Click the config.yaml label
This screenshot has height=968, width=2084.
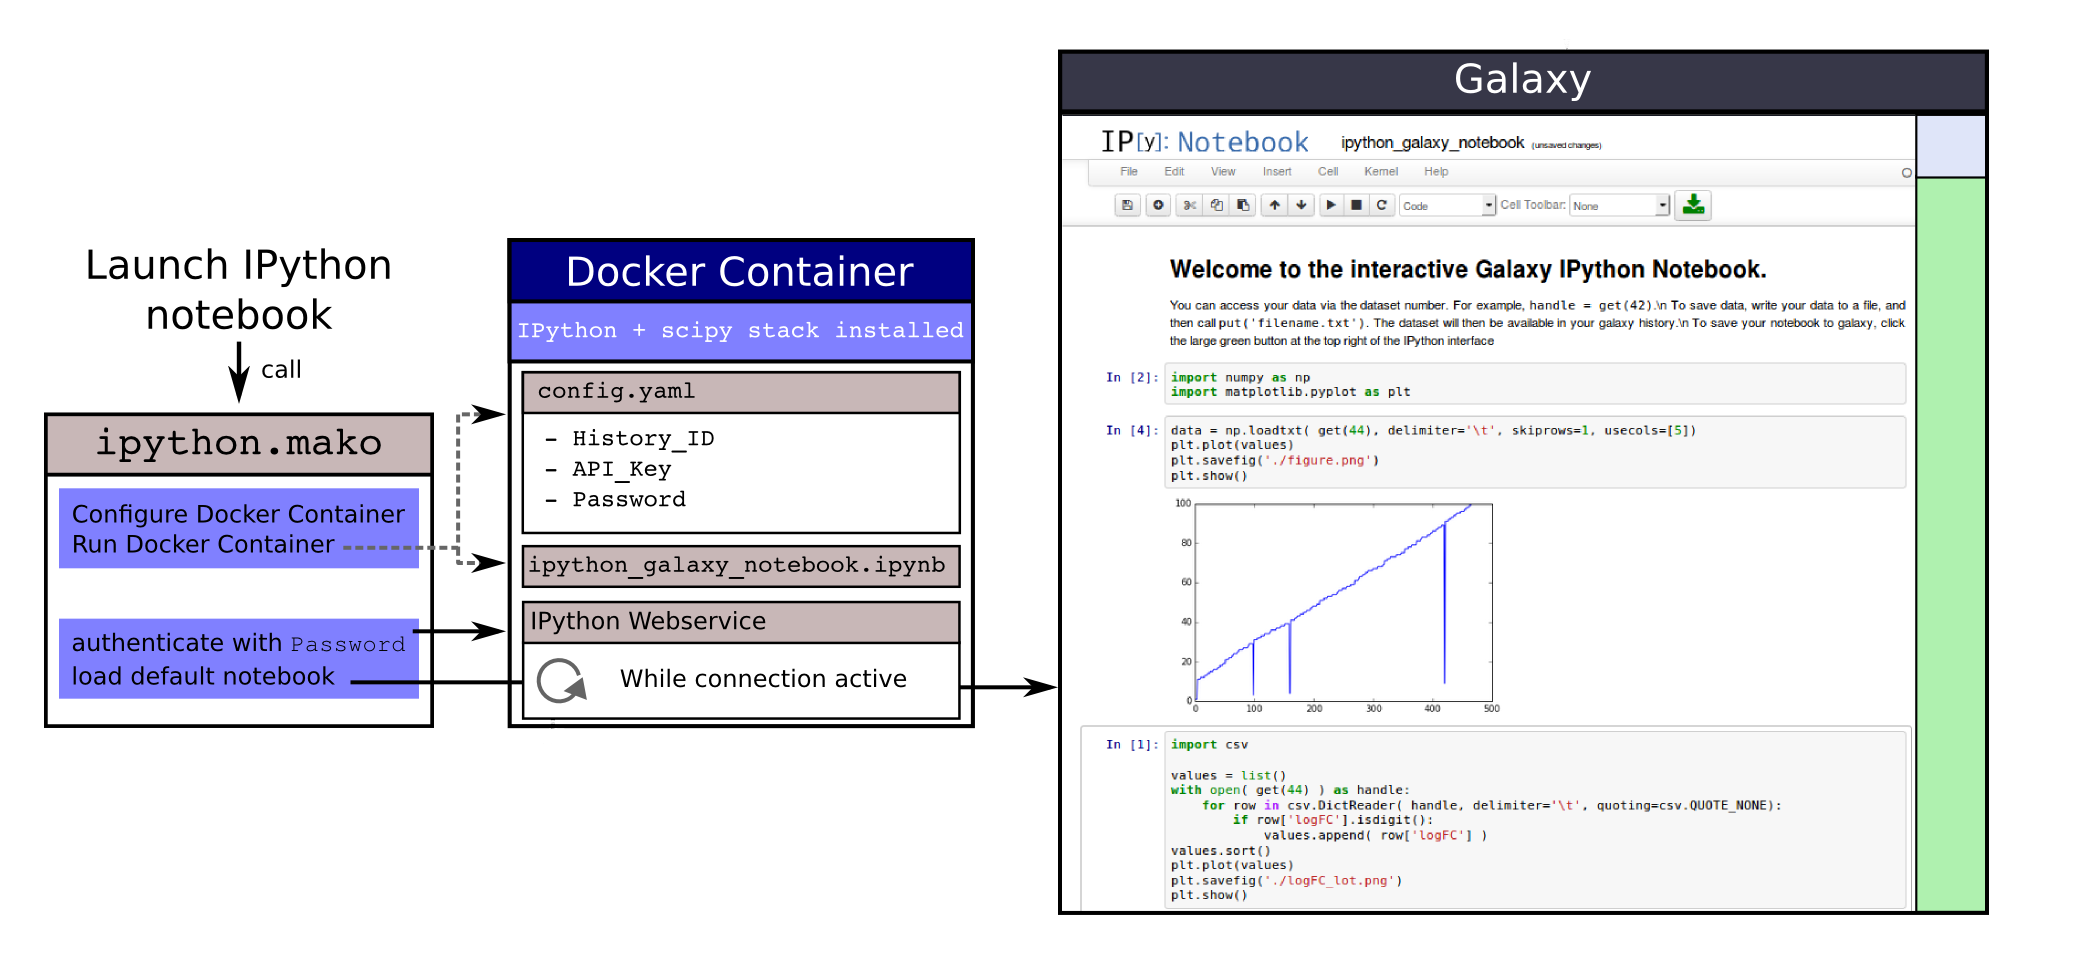616,391
